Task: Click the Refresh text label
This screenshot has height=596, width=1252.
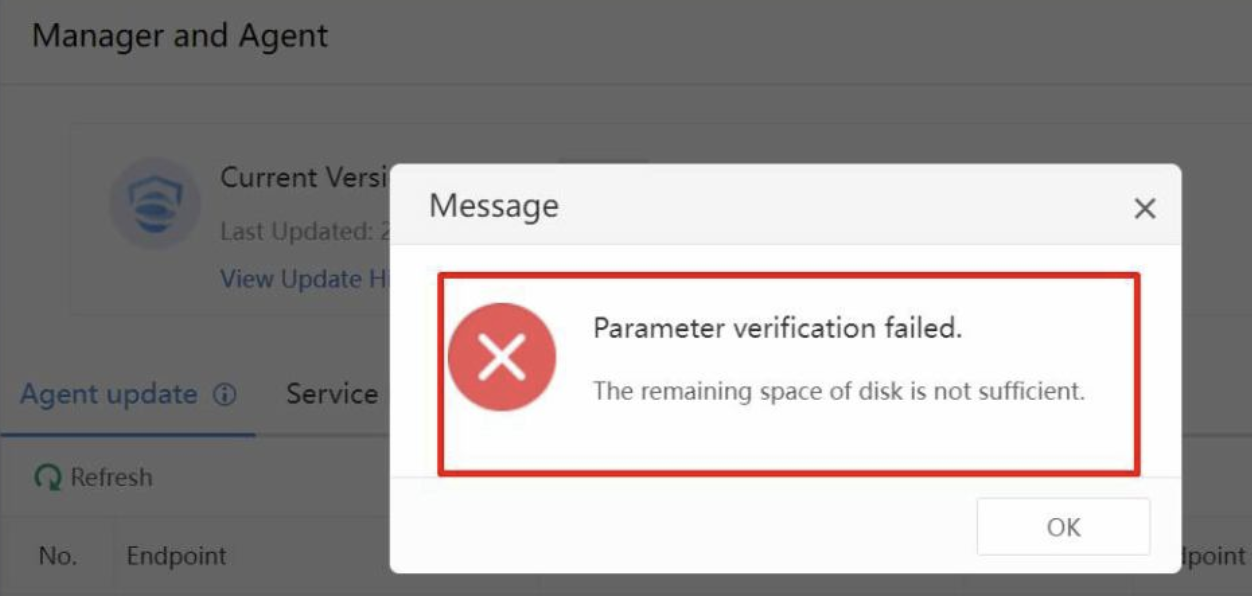Action: [x=111, y=478]
